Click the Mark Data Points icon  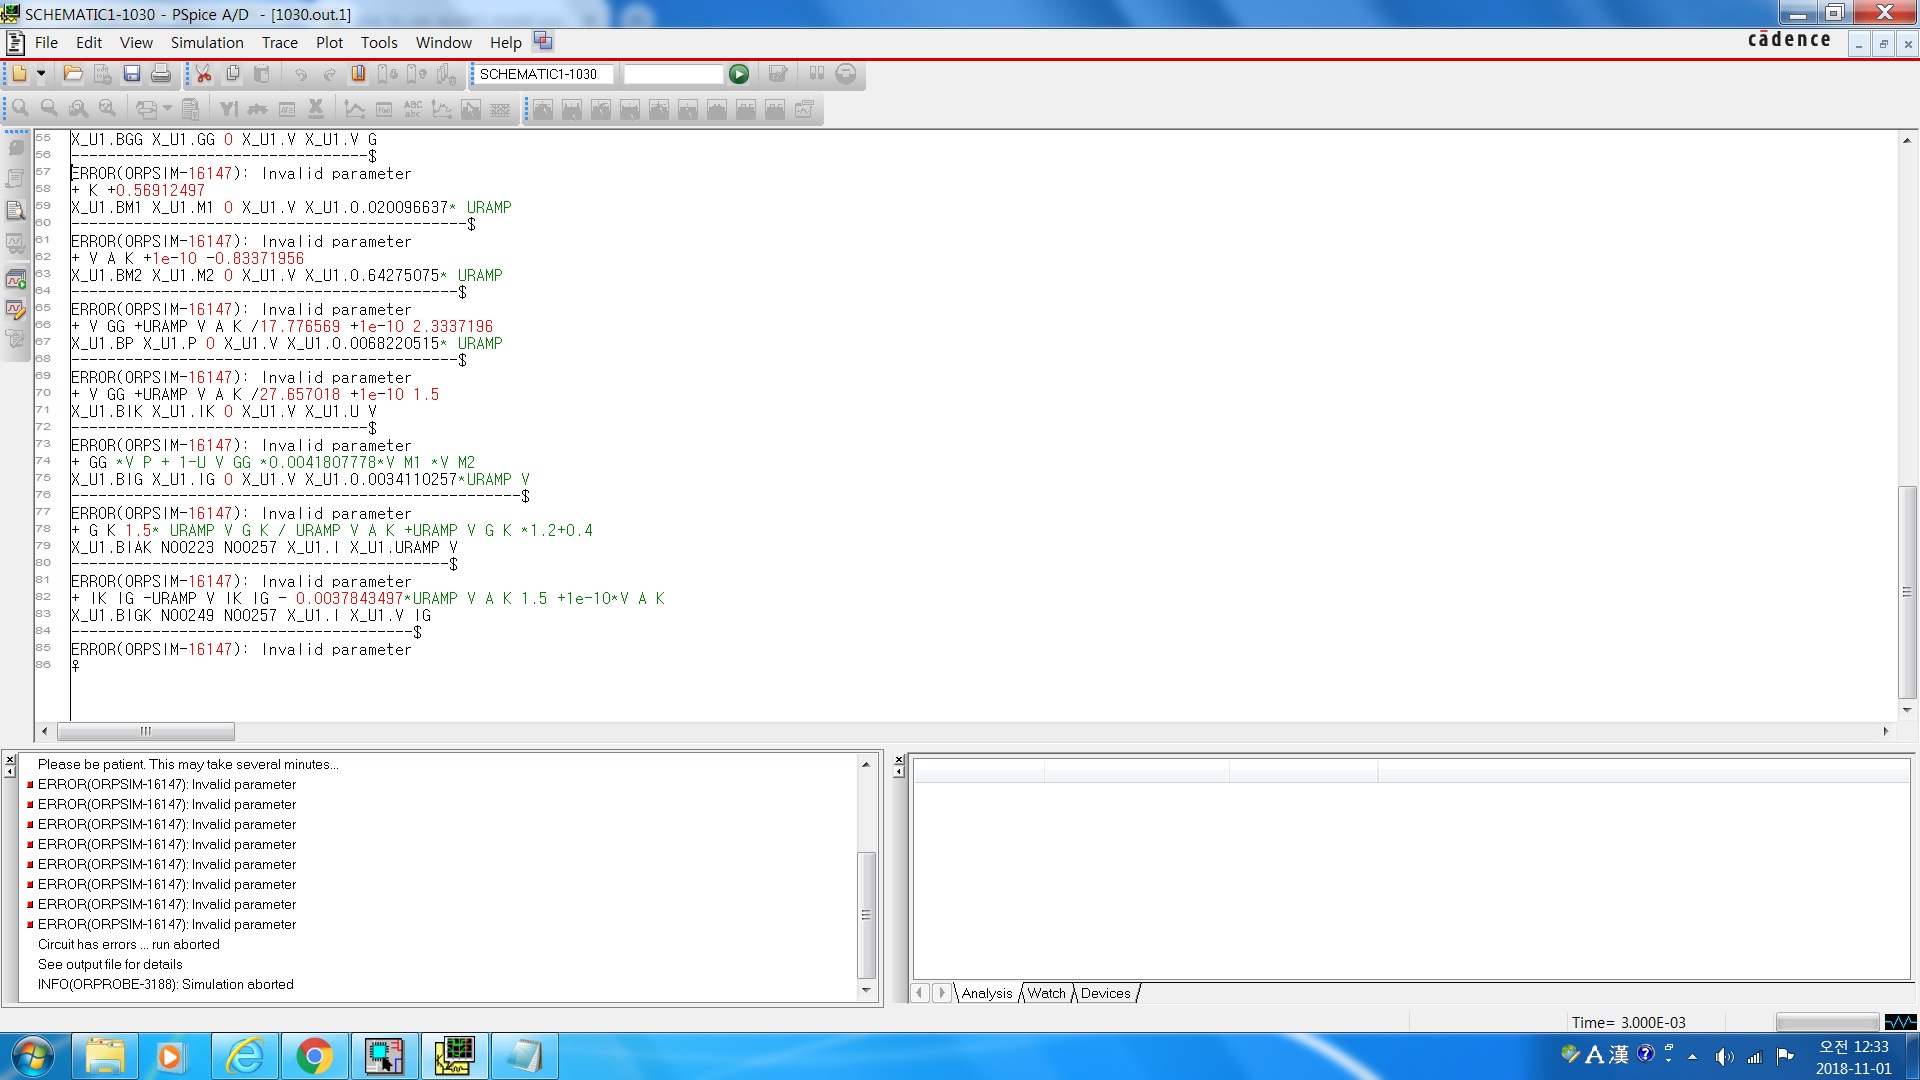pyautogui.click(x=442, y=109)
